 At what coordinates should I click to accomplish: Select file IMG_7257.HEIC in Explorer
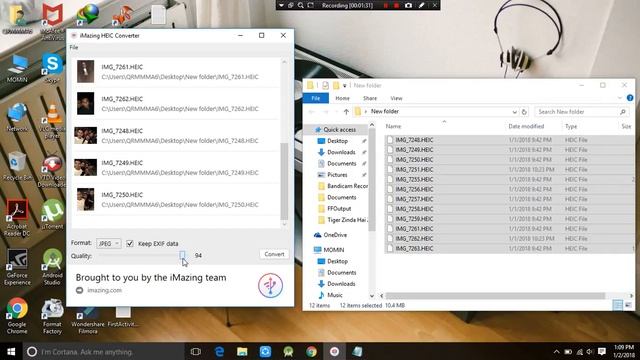tap(414, 199)
